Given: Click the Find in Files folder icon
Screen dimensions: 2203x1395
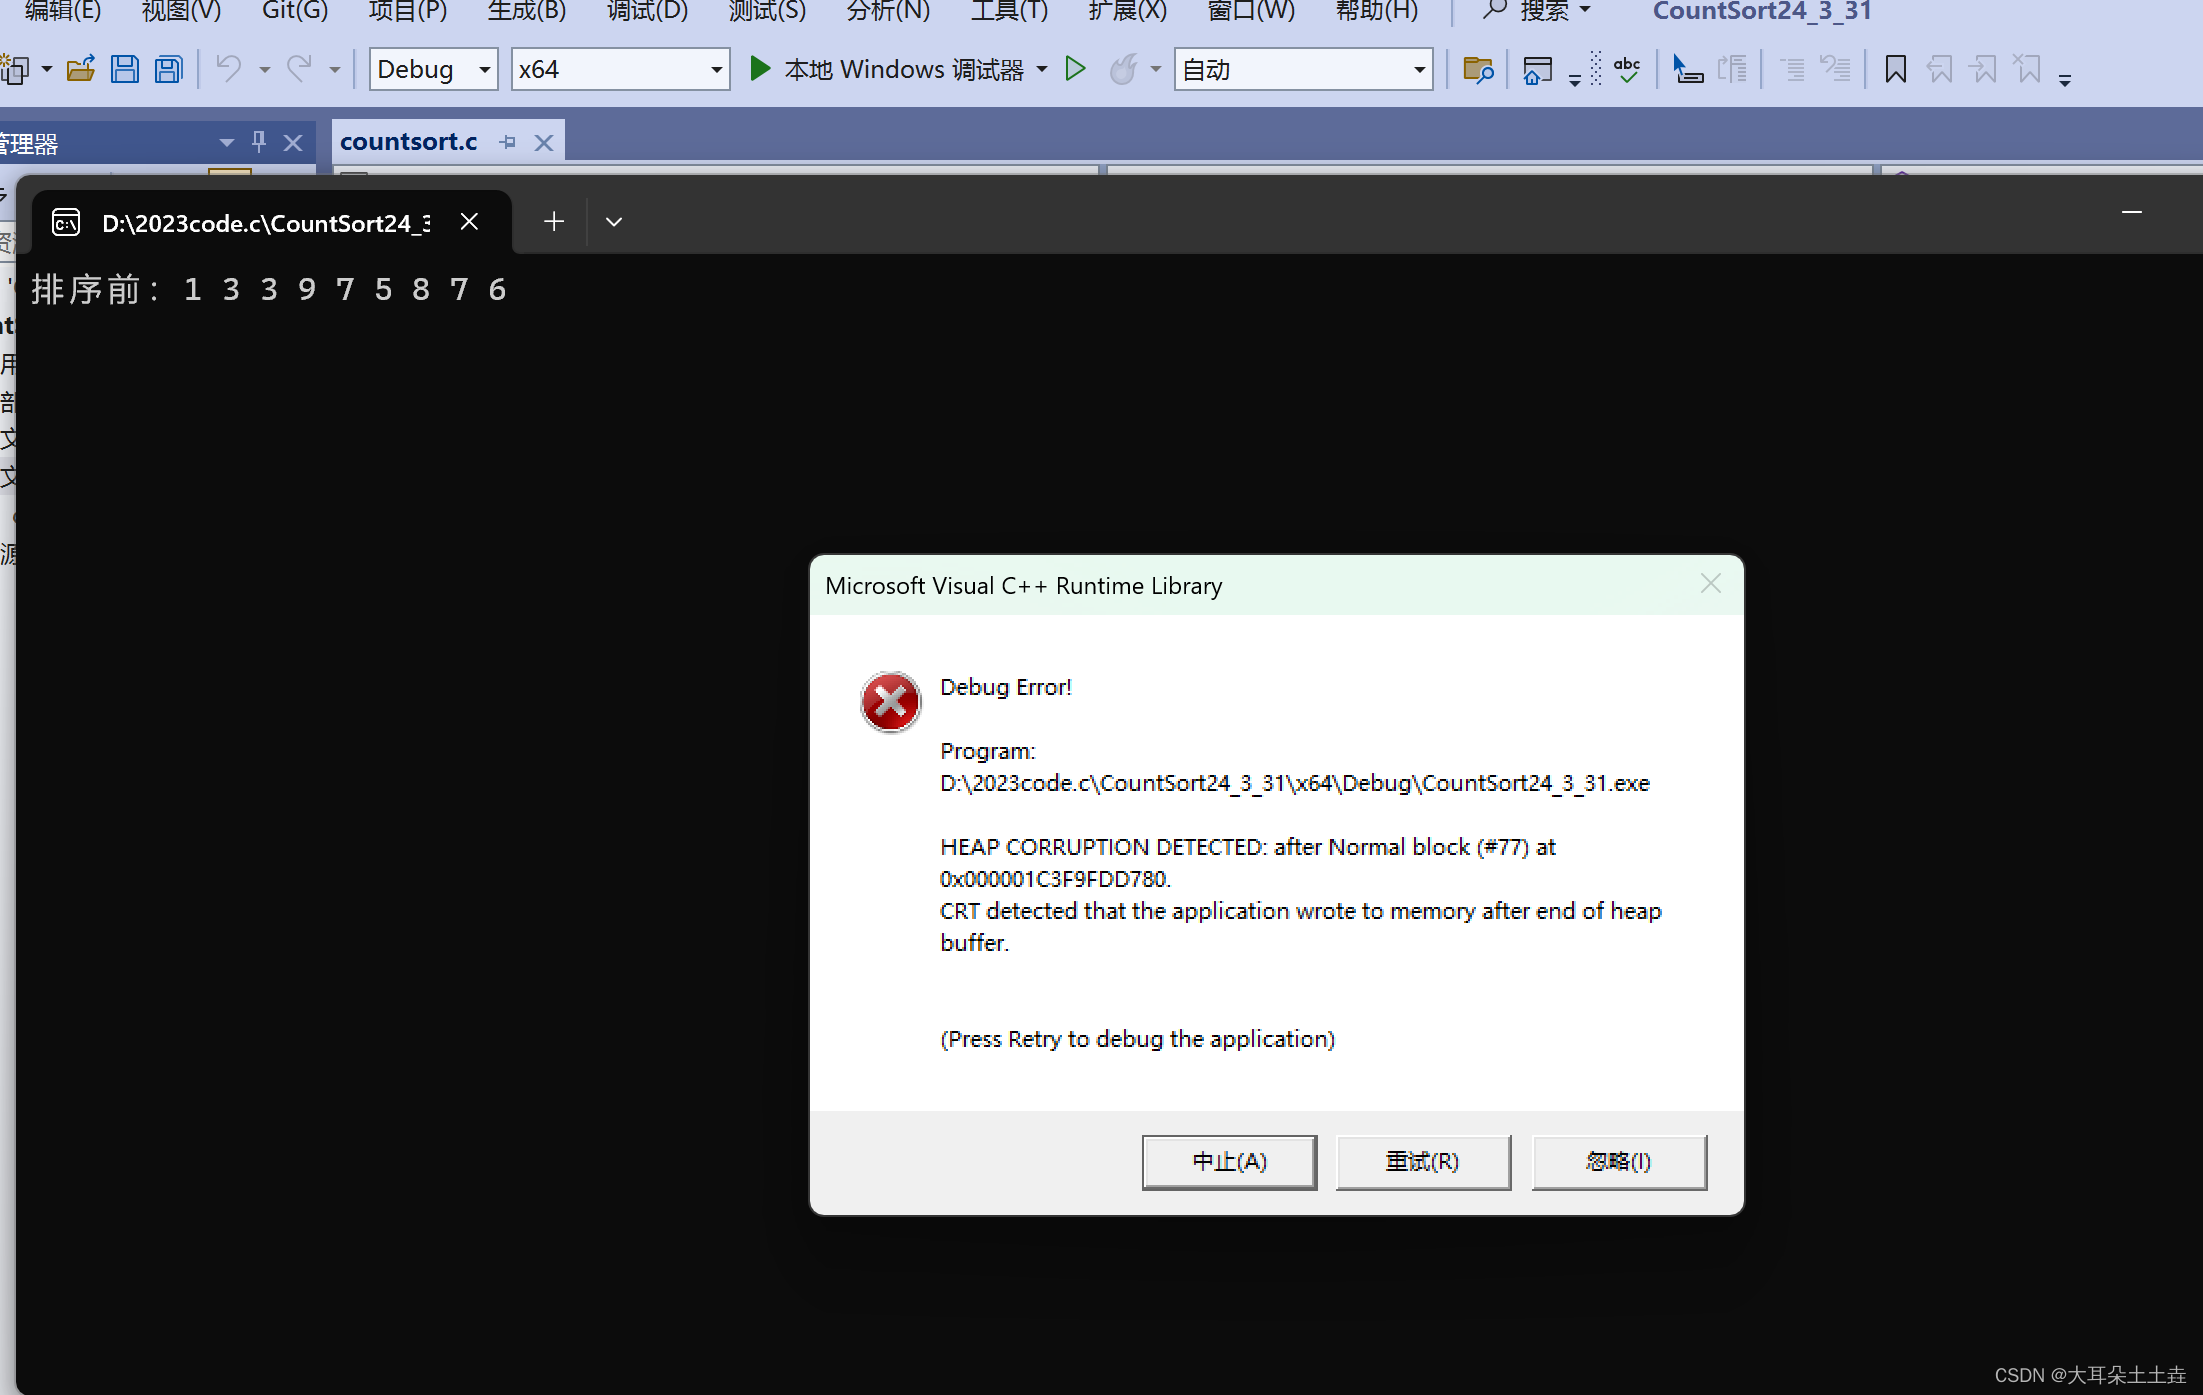Looking at the screenshot, I should coord(1477,69).
